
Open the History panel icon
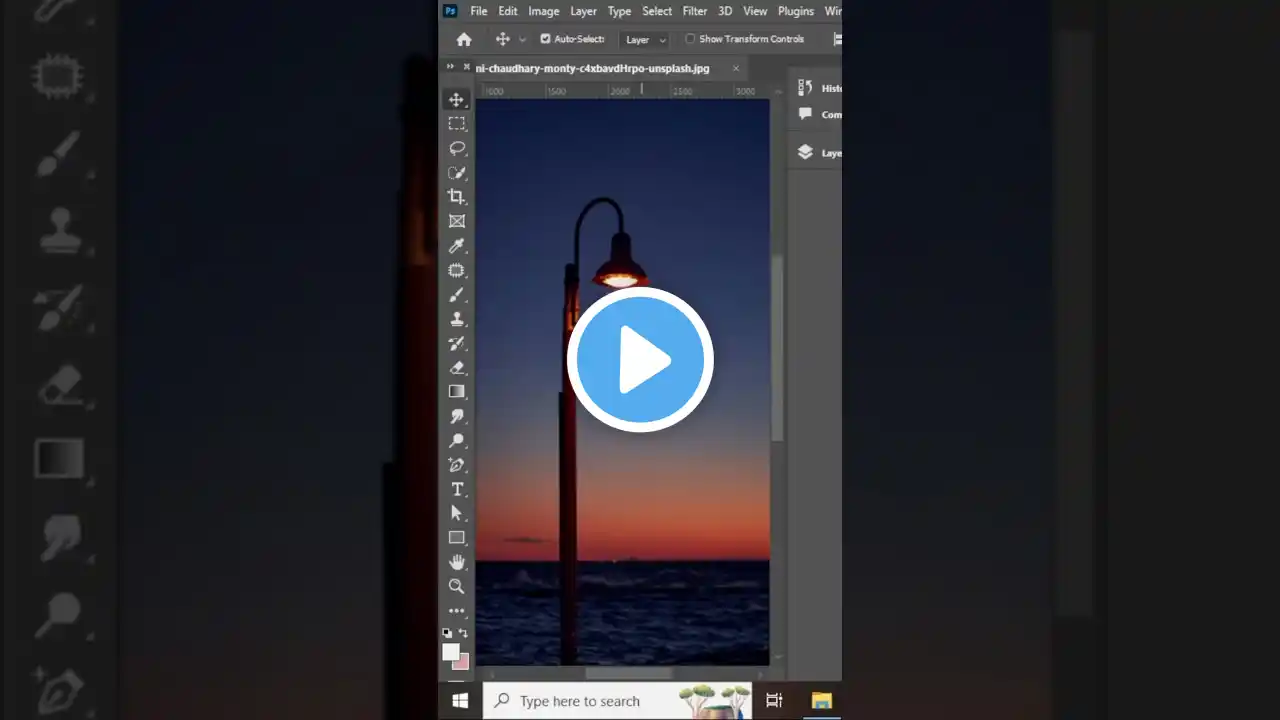coord(806,88)
